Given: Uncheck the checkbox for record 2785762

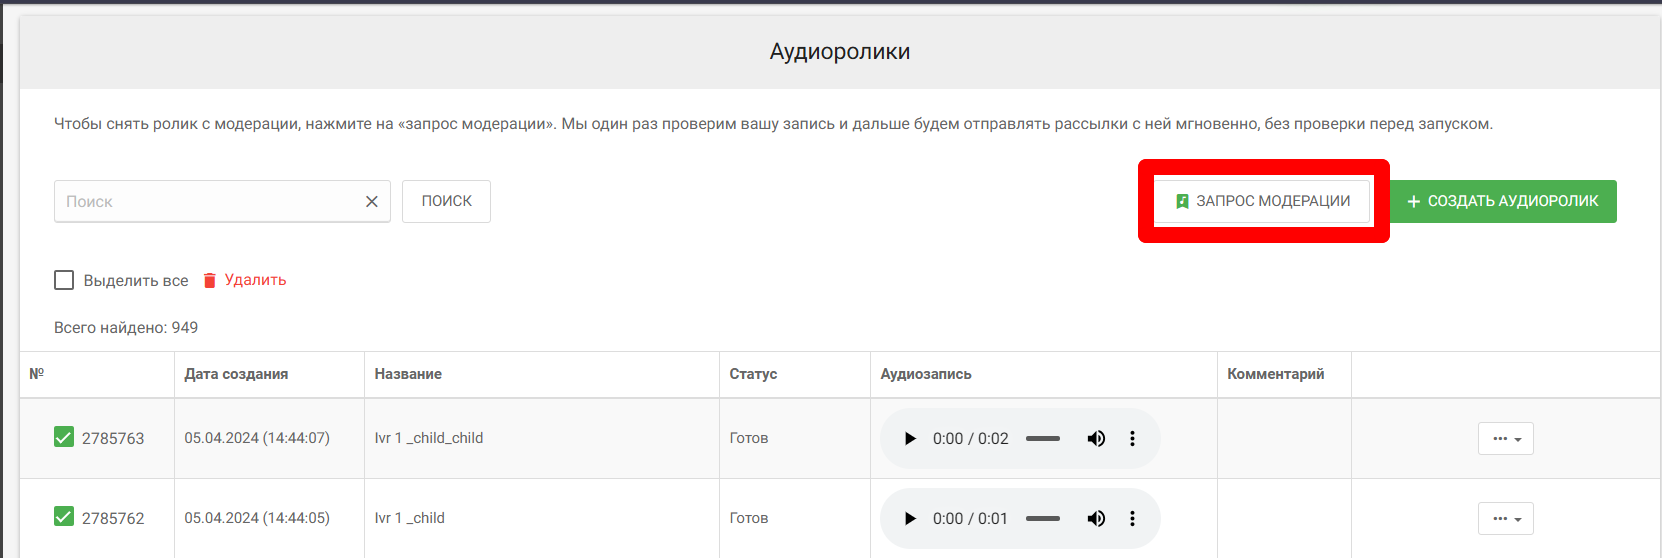Looking at the screenshot, I should (64, 517).
